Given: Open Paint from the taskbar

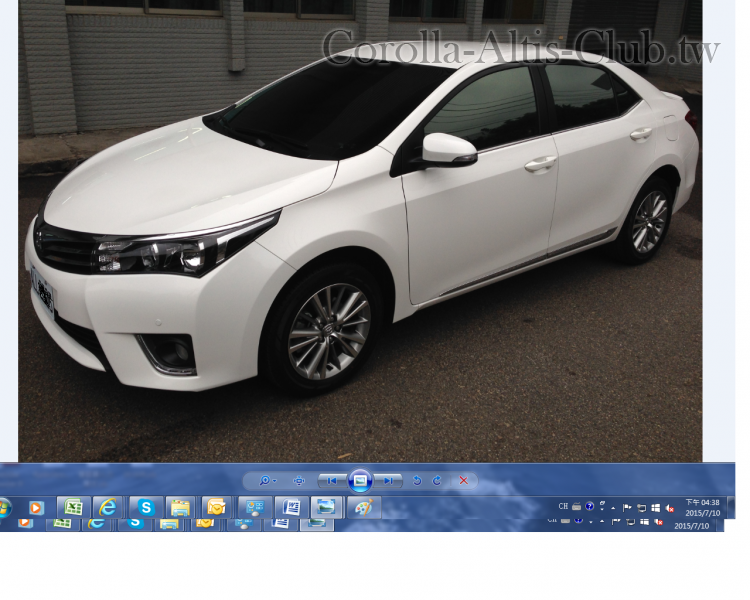Looking at the screenshot, I should pos(364,508).
